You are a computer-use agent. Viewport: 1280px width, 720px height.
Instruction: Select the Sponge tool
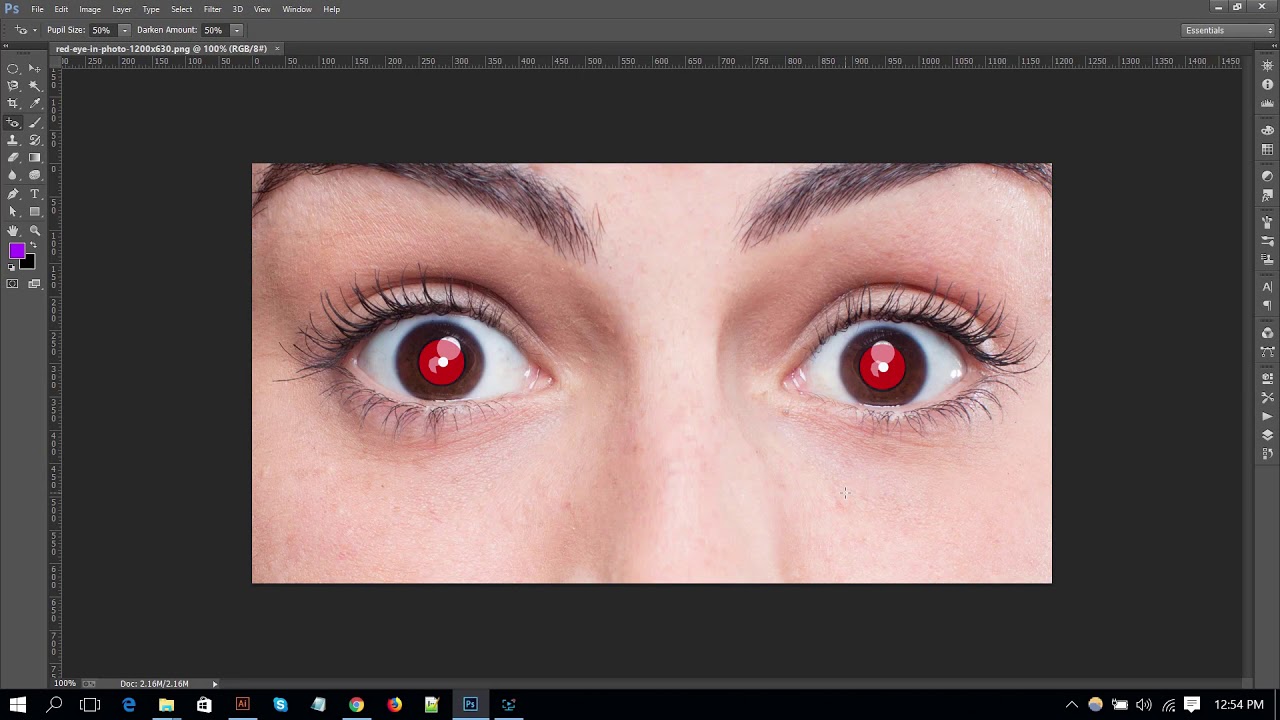35,176
